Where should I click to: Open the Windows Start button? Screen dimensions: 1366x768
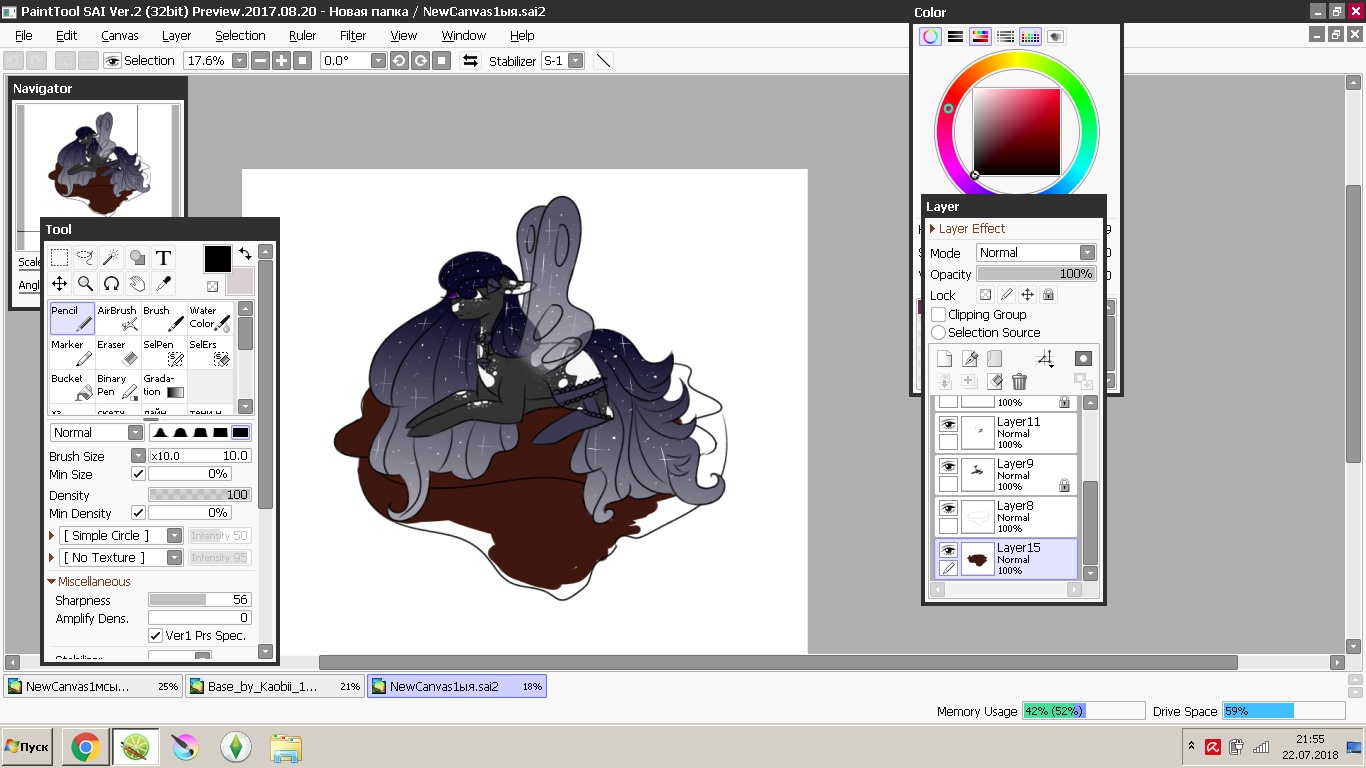[x=27, y=747]
